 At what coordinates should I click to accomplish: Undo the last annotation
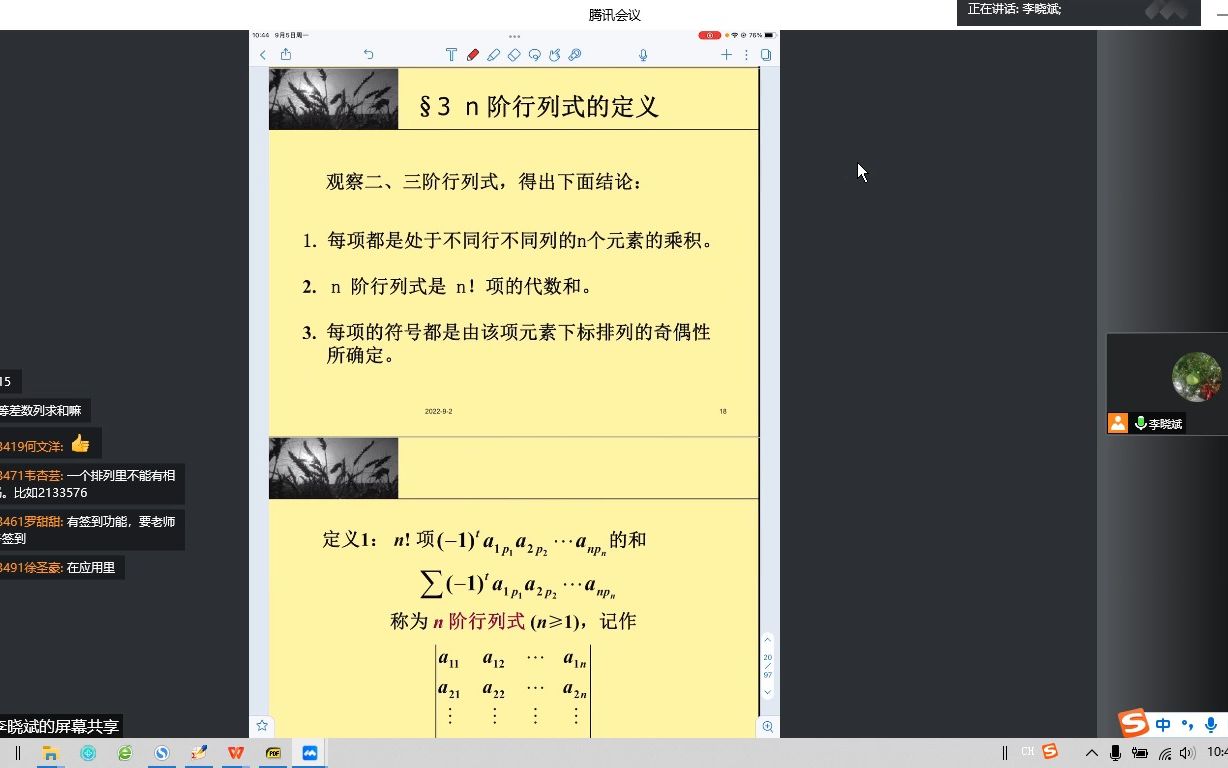click(368, 54)
